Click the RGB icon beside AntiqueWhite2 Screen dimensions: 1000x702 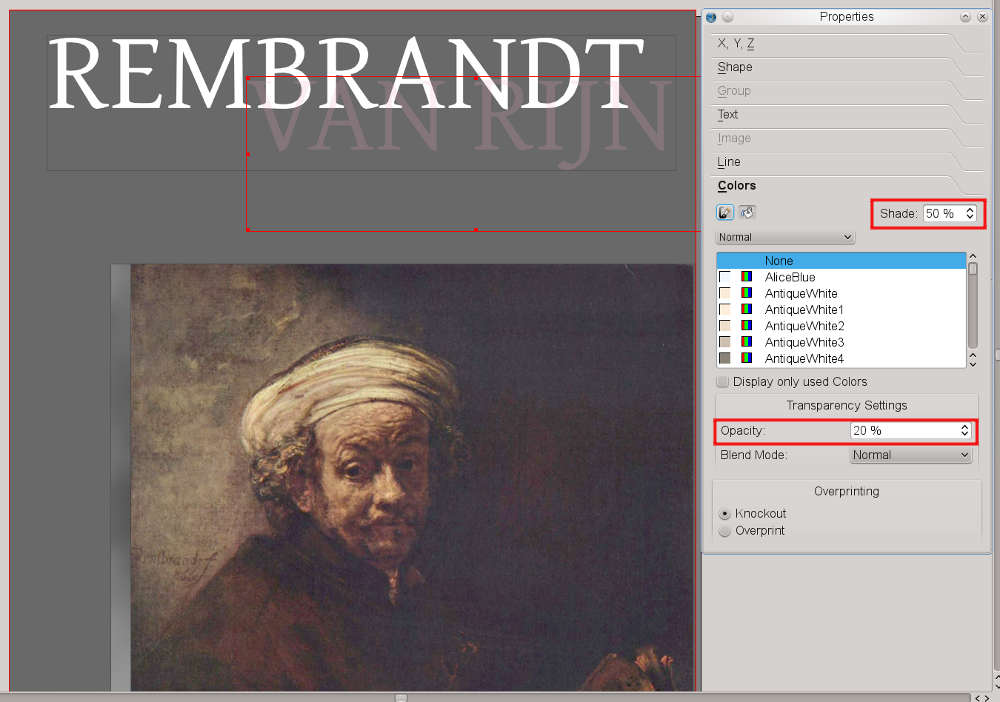(746, 326)
